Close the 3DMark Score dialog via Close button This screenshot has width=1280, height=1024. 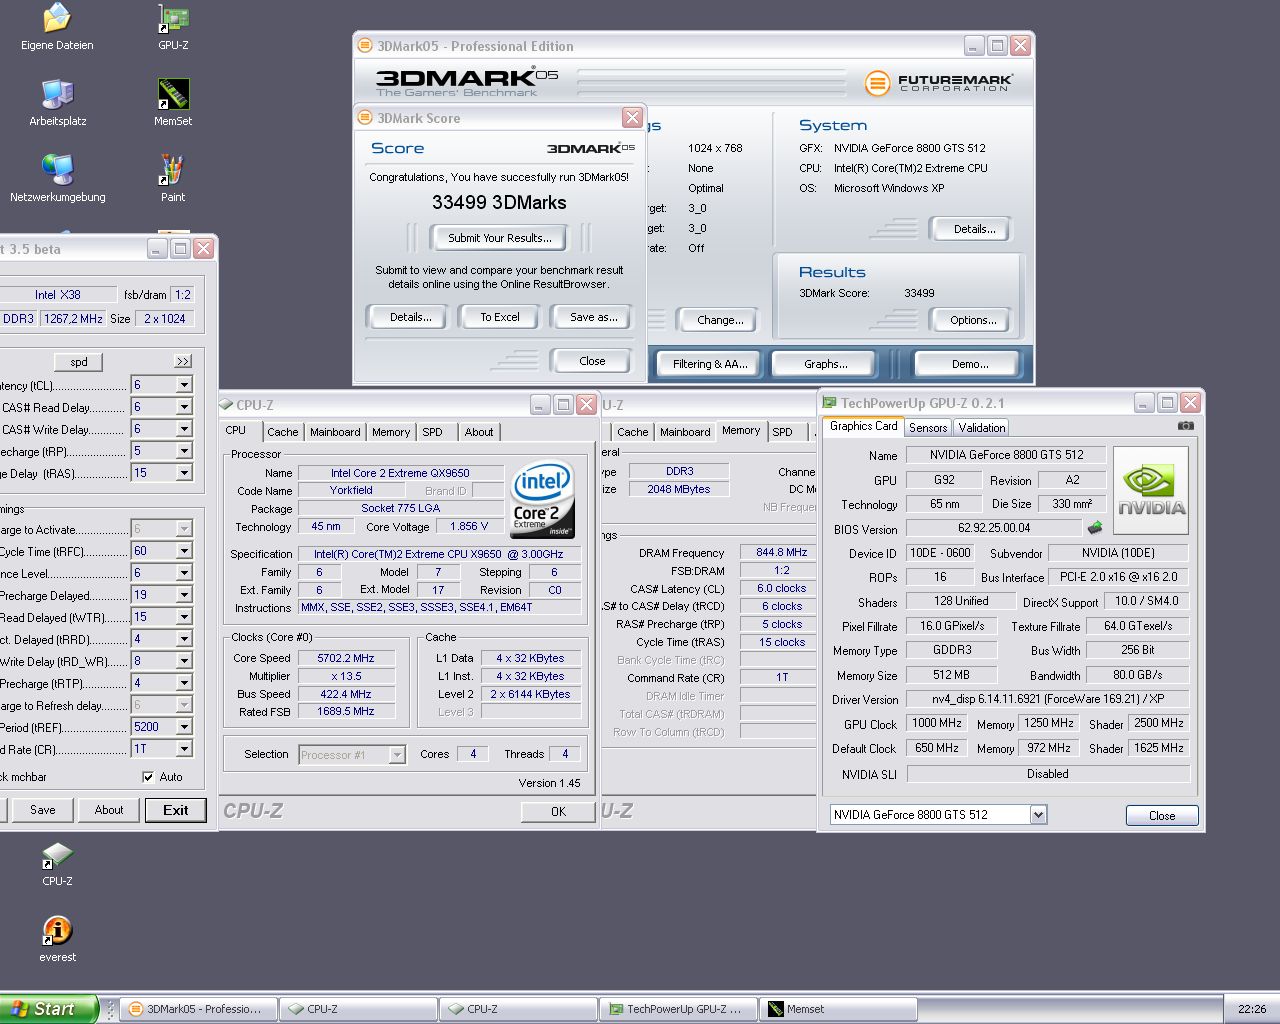[592, 361]
